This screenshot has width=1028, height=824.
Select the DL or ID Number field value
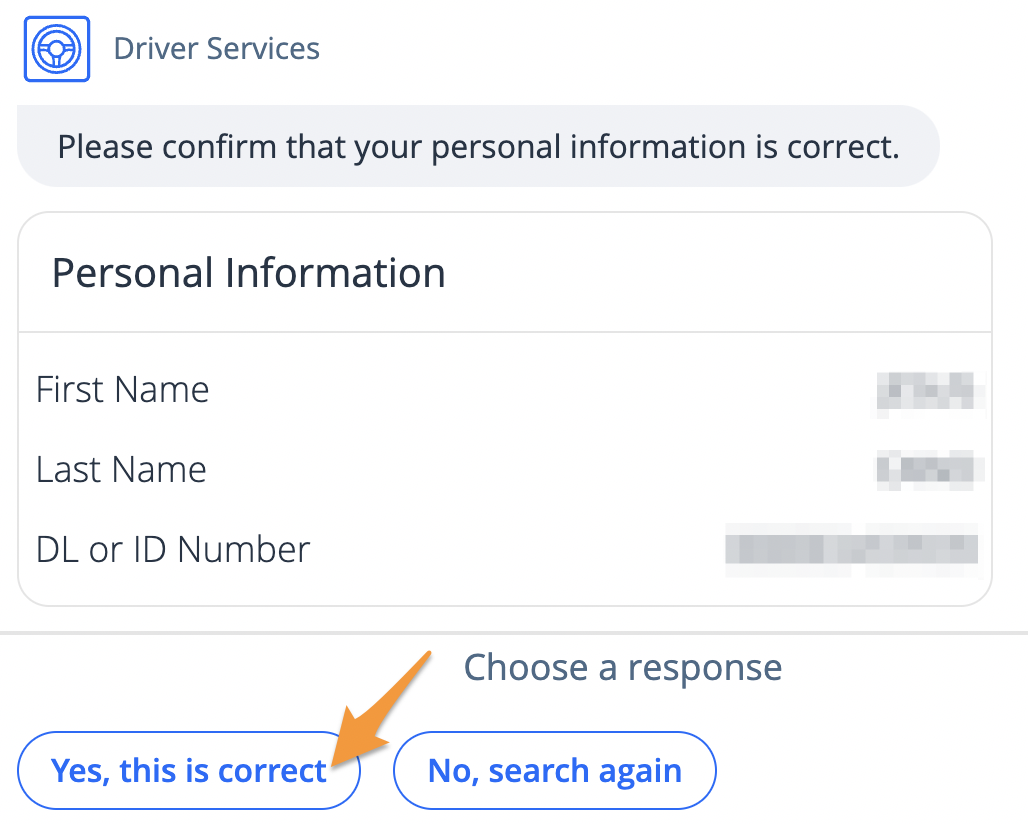(851, 548)
